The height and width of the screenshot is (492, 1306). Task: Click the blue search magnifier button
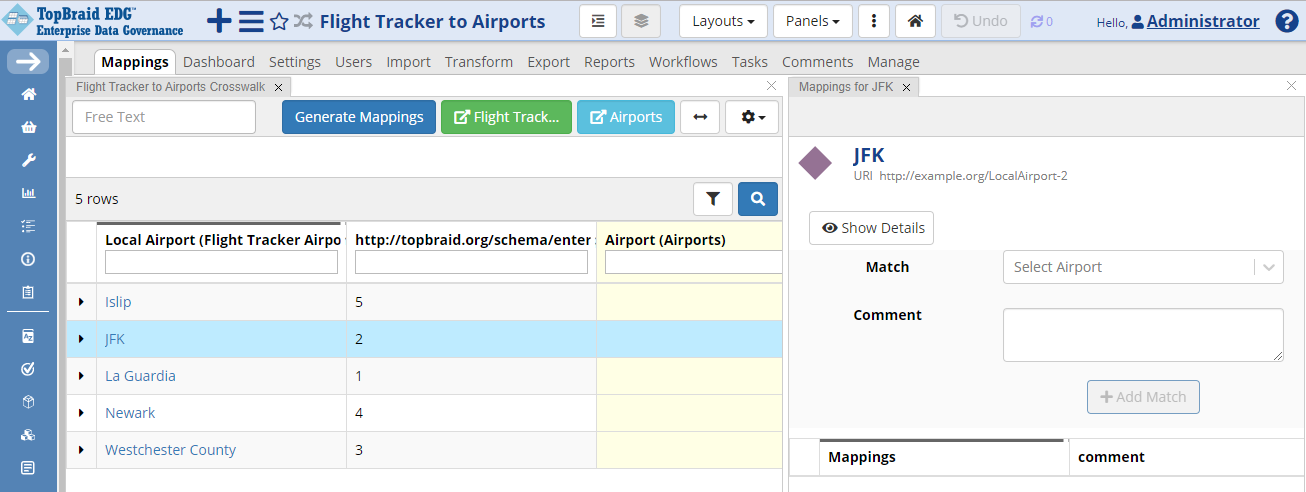pyautogui.click(x=758, y=199)
